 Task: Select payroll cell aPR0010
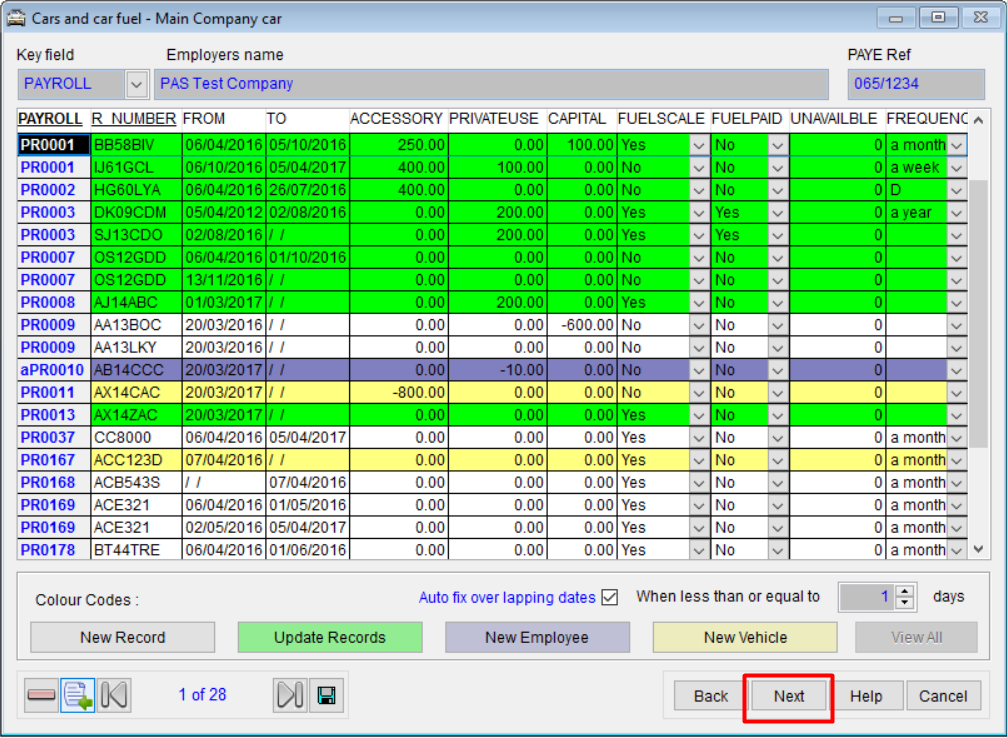pos(53,370)
